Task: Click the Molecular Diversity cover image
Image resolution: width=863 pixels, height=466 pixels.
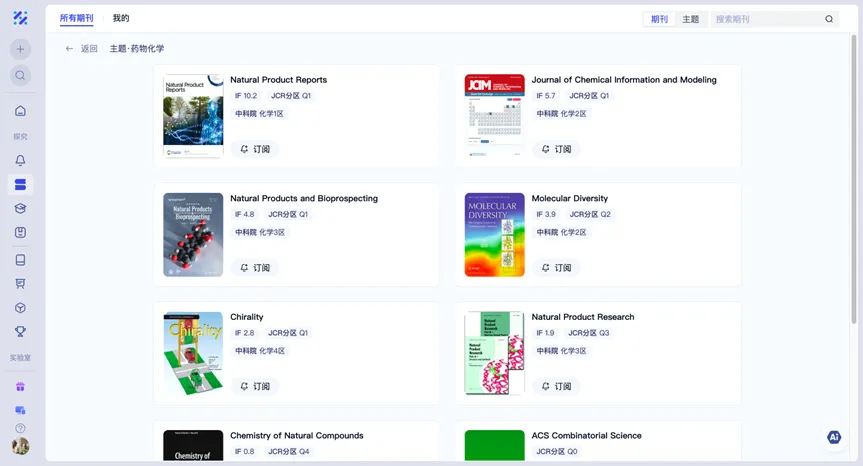Action: [494, 235]
